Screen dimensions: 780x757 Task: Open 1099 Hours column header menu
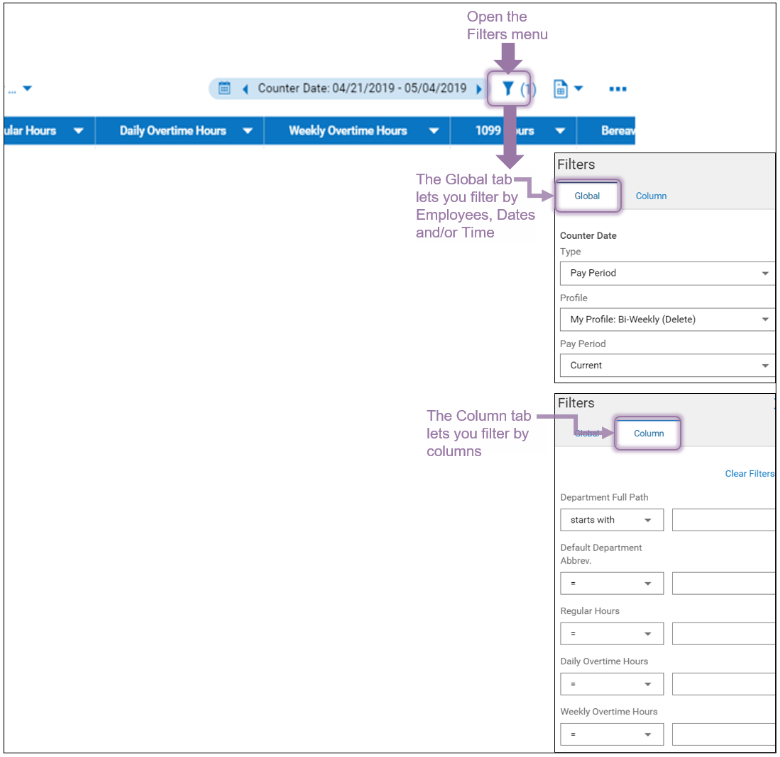[x=560, y=131]
